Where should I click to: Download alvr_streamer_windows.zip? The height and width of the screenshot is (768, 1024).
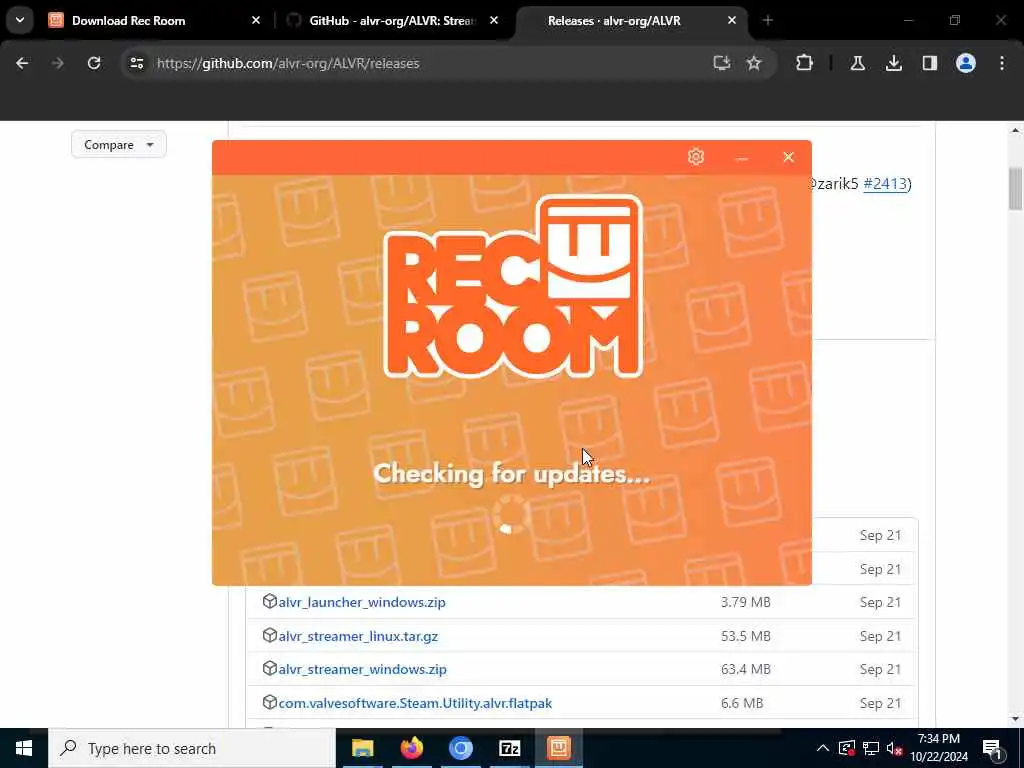pos(362,669)
